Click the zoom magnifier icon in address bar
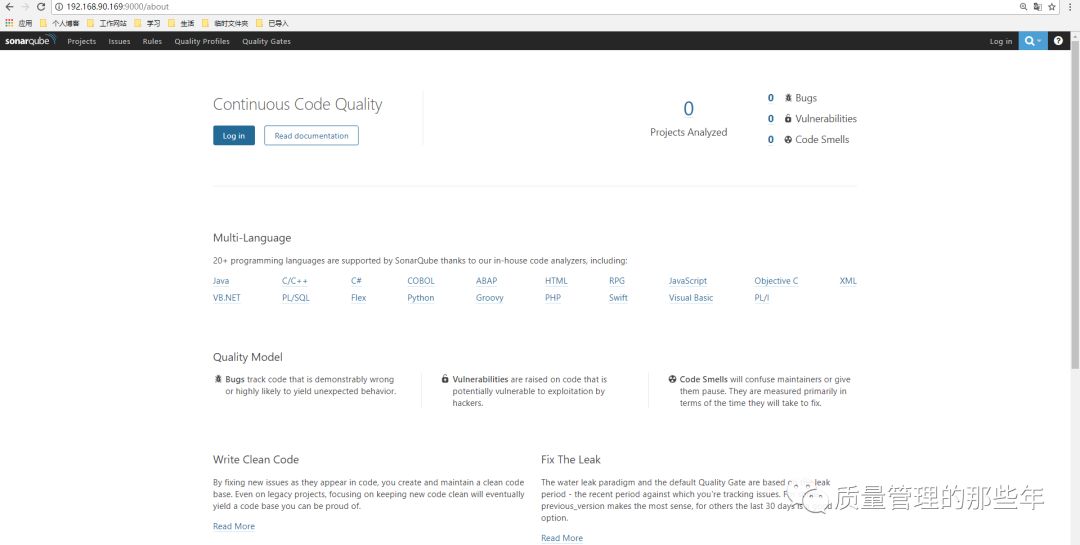Image resolution: width=1080 pixels, height=545 pixels. click(x=1024, y=7)
